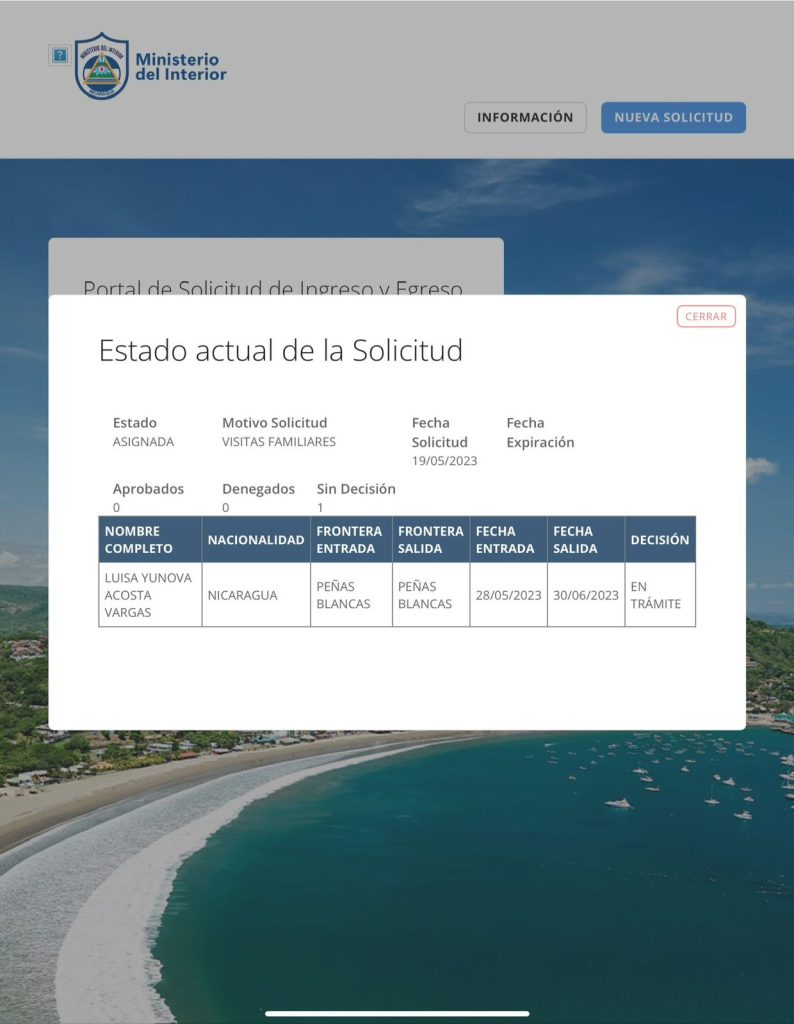Click the NICARAGUA nationality cell
Screen dimensions: 794x1024
(256, 595)
